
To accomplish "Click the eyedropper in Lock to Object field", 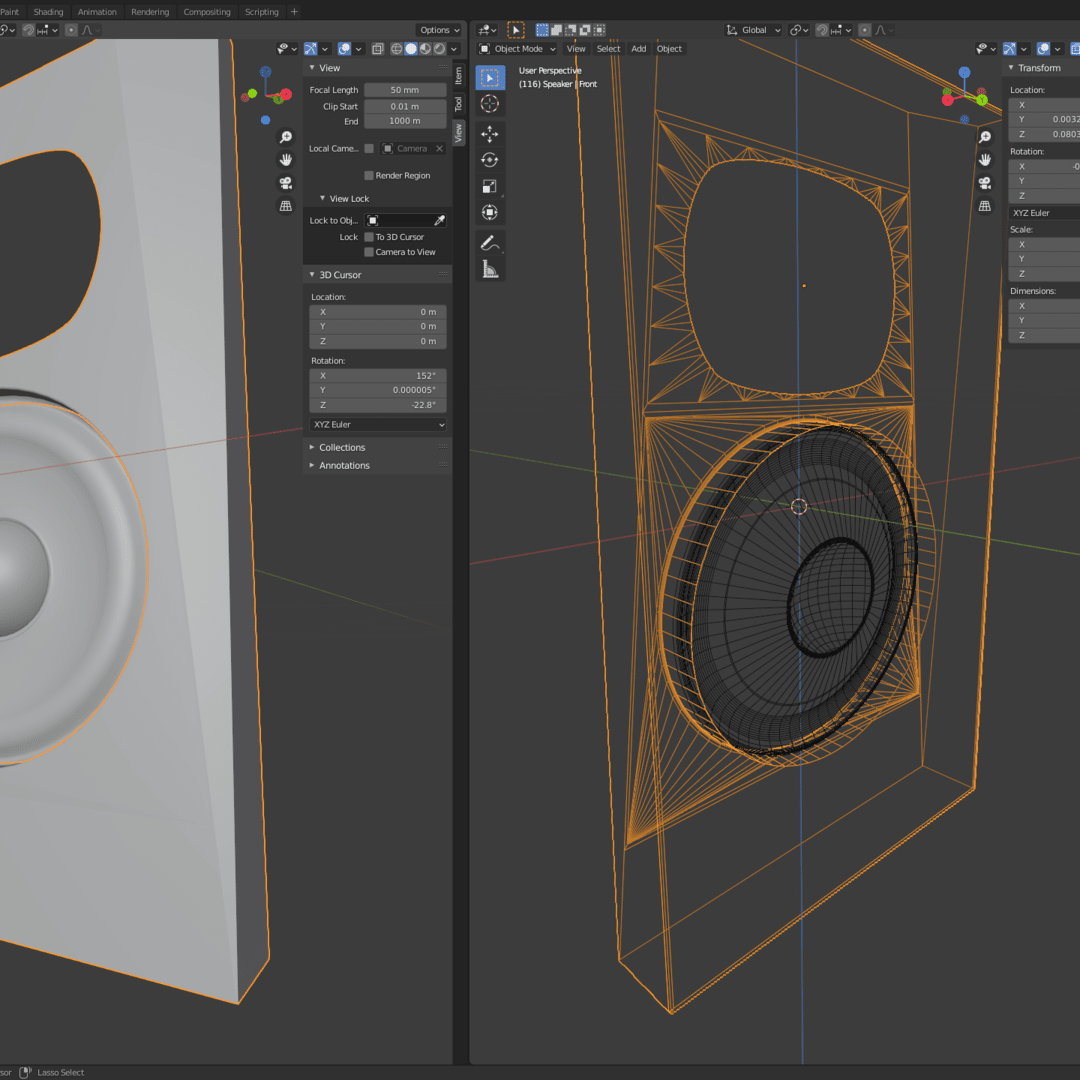I will (439, 220).
